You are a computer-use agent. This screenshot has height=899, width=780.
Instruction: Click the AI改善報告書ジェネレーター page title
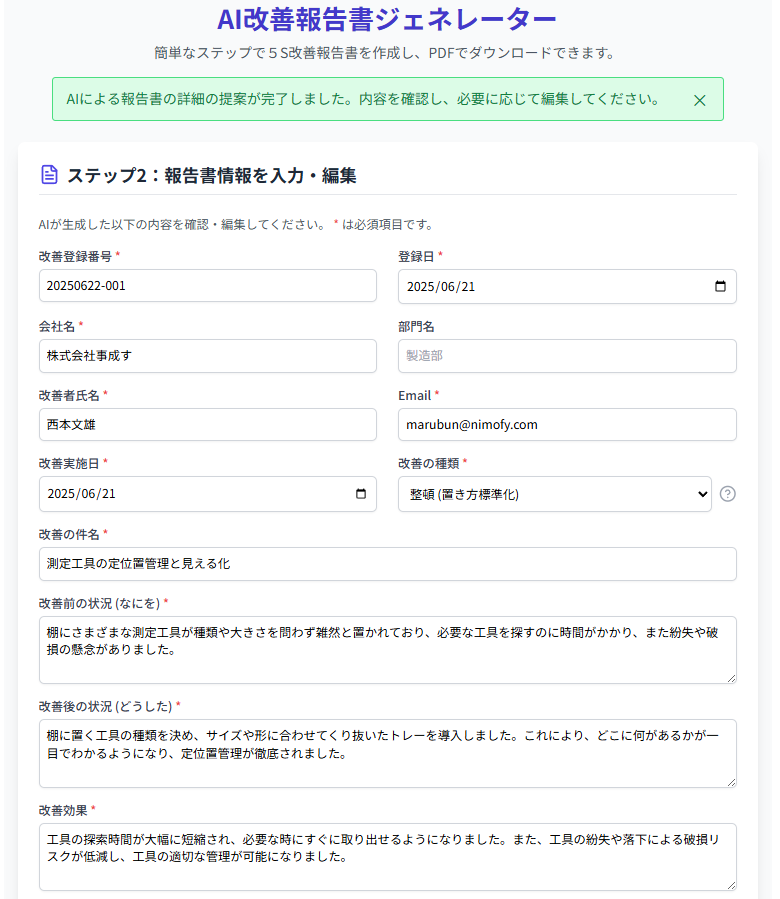[387, 19]
